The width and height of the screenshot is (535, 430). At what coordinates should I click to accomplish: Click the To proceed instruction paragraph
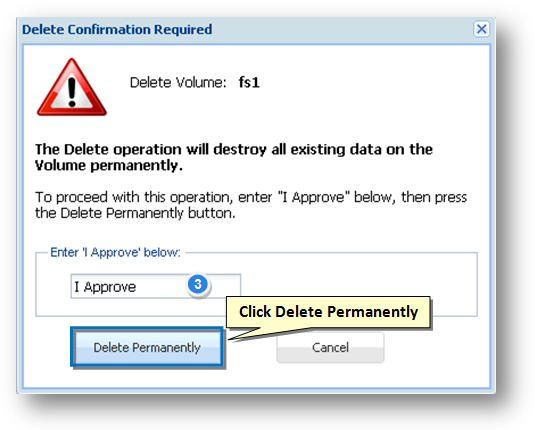pyautogui.click(x=251, y=205)
